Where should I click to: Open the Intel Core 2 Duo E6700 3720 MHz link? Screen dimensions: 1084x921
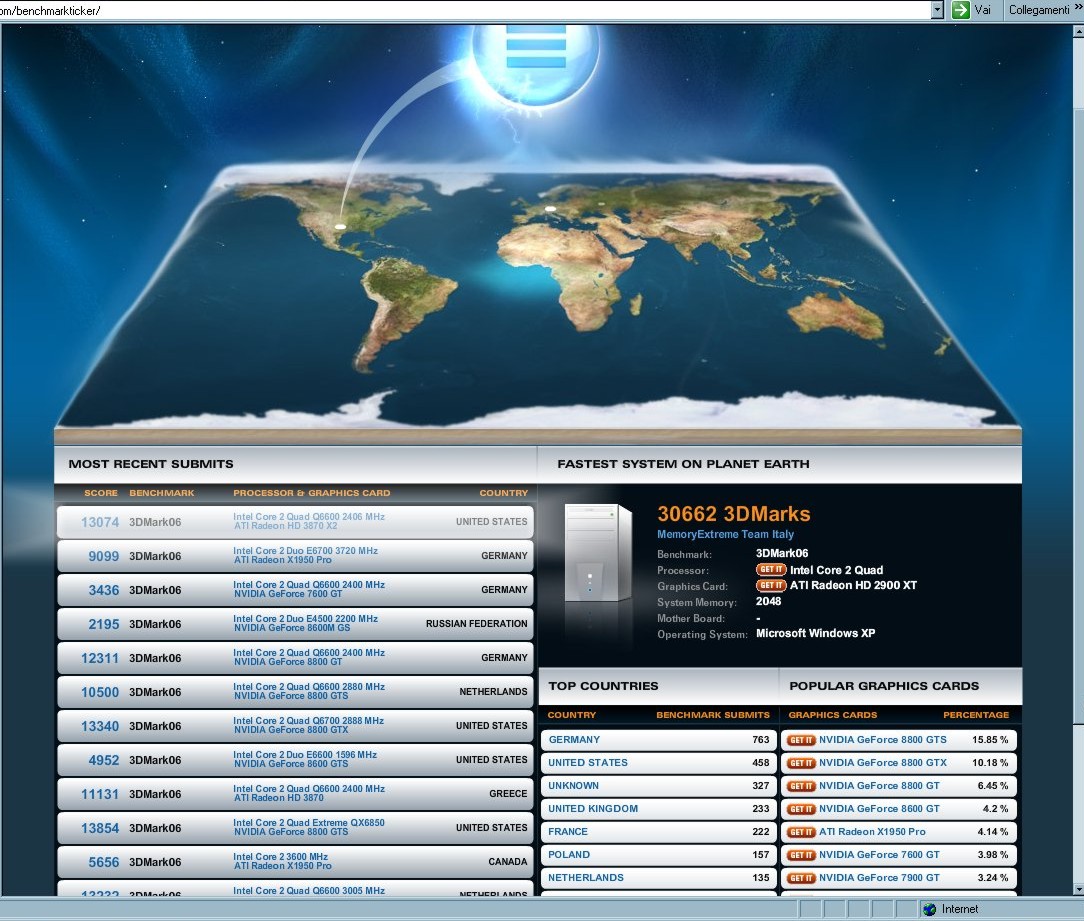306,550
